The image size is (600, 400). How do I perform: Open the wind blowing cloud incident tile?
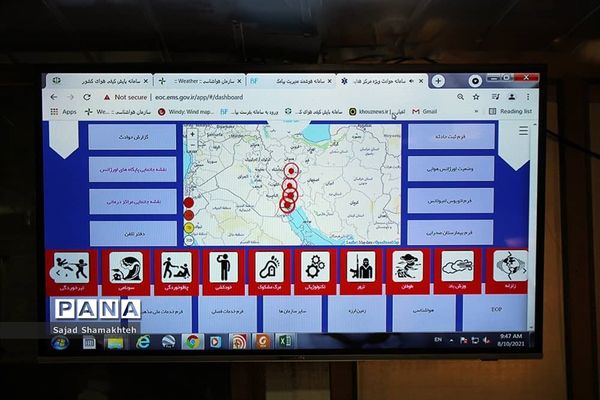(x=457, y=272)
